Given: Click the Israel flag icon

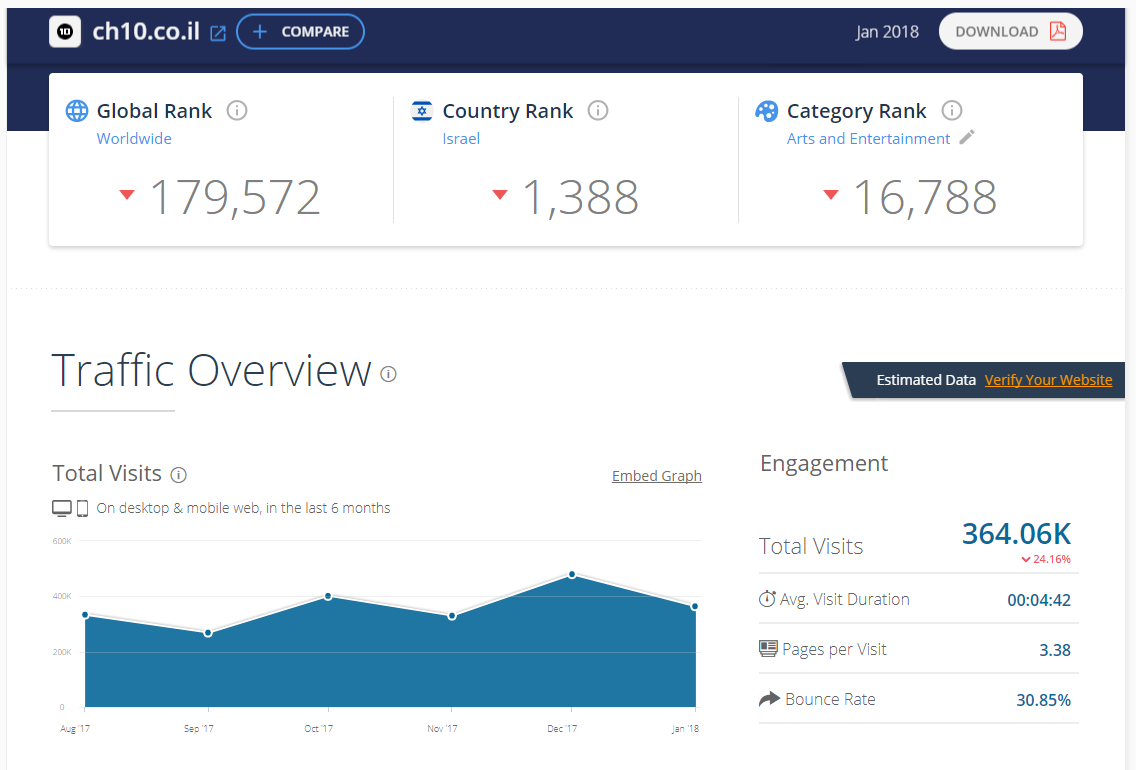Looking at the screenshot, I should point(422,111).
